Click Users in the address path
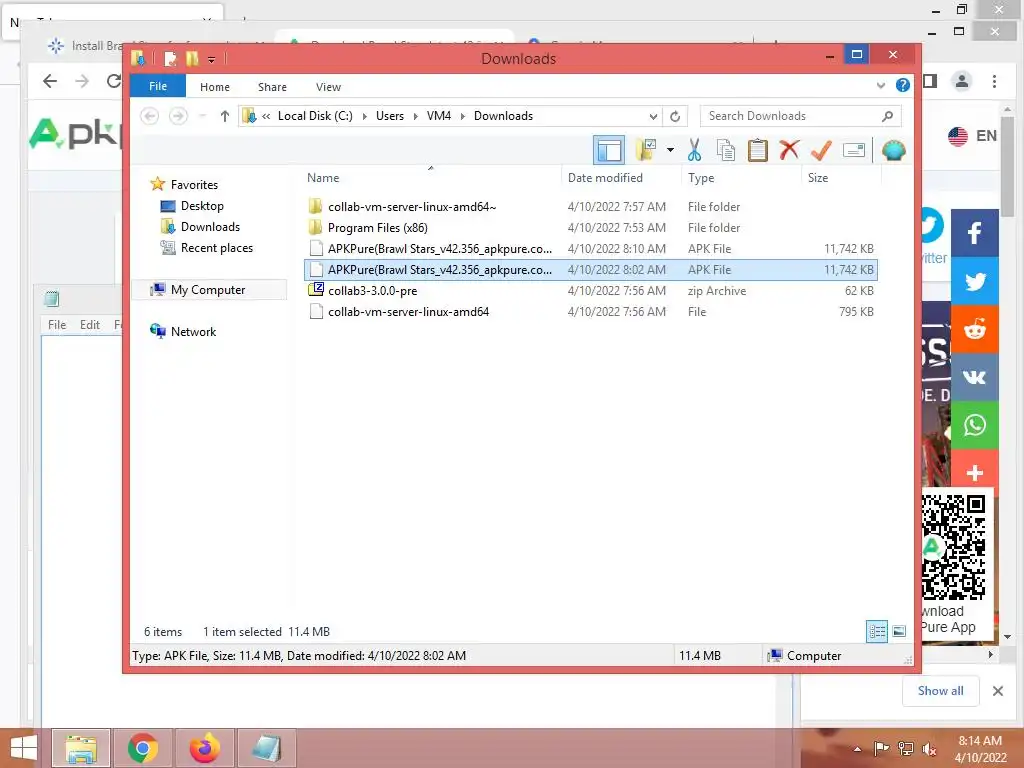 390,116
